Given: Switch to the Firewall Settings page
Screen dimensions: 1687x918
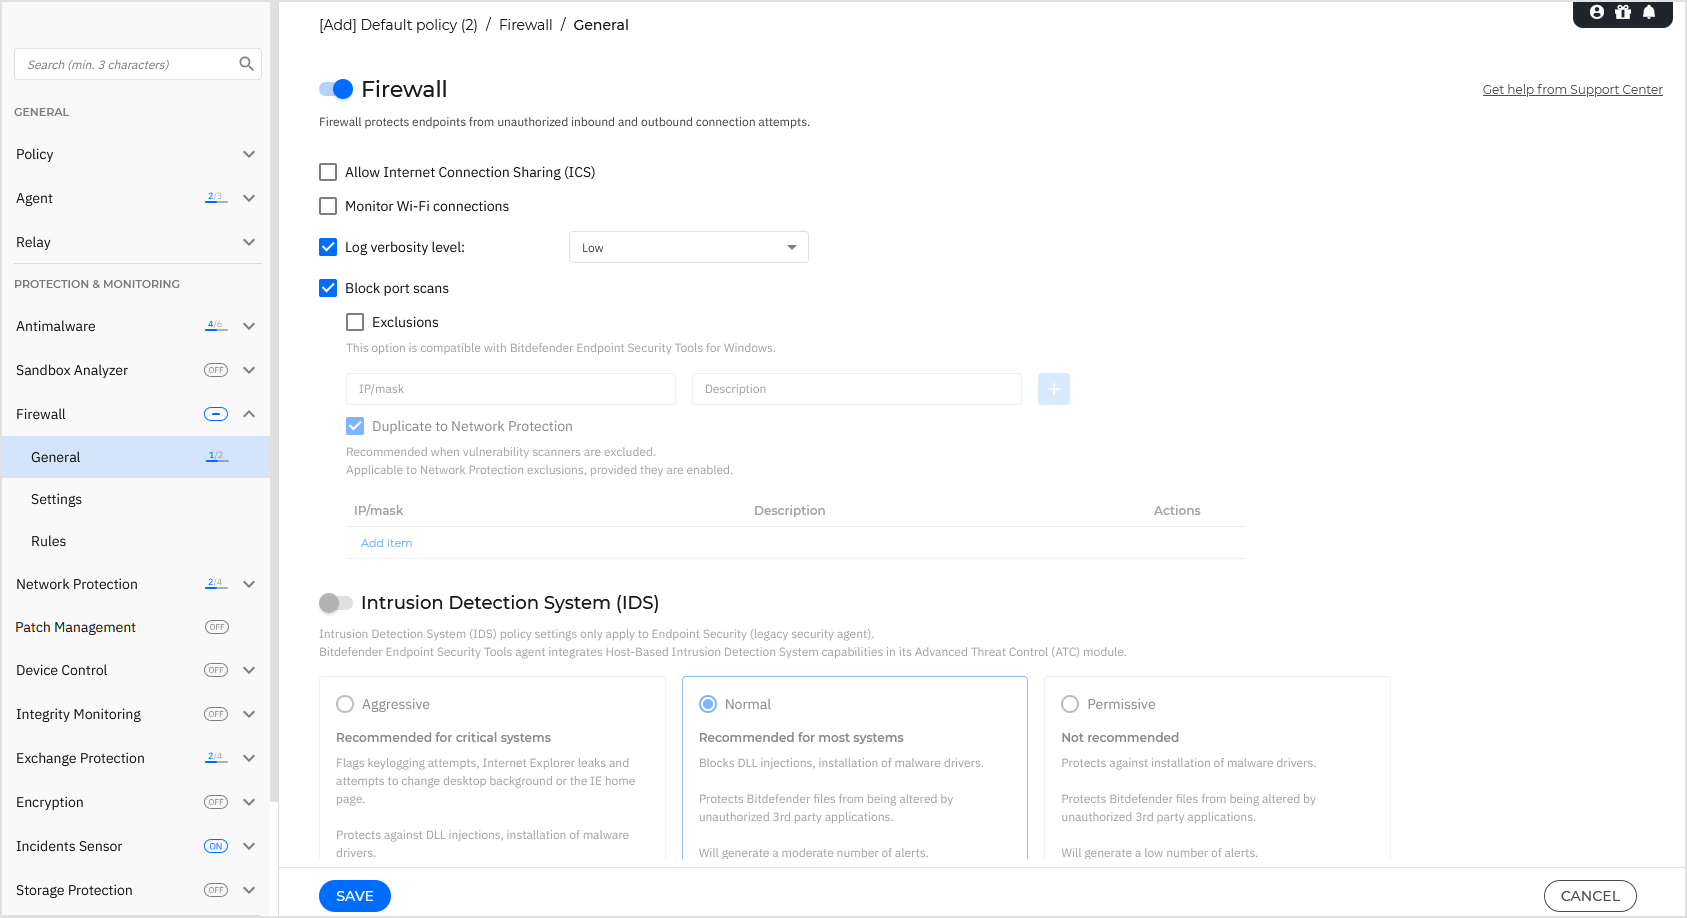Looking at the screenshot, I should tap(56, 499).
